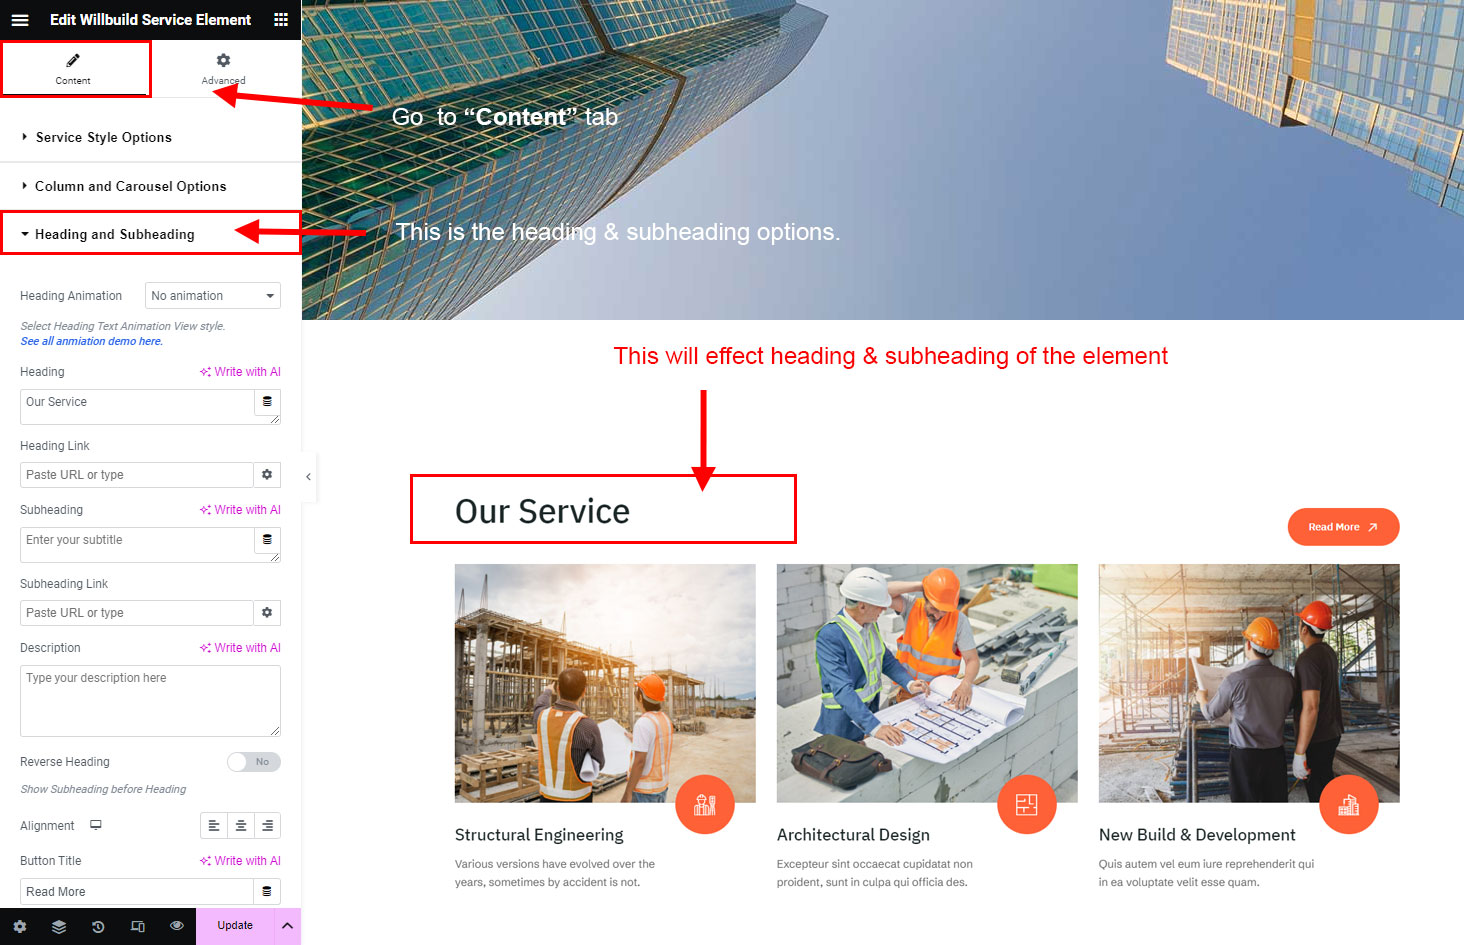Screen dimensions: 1464x945
Task: Open Navigator layers icon in footer
Action: 59,927
